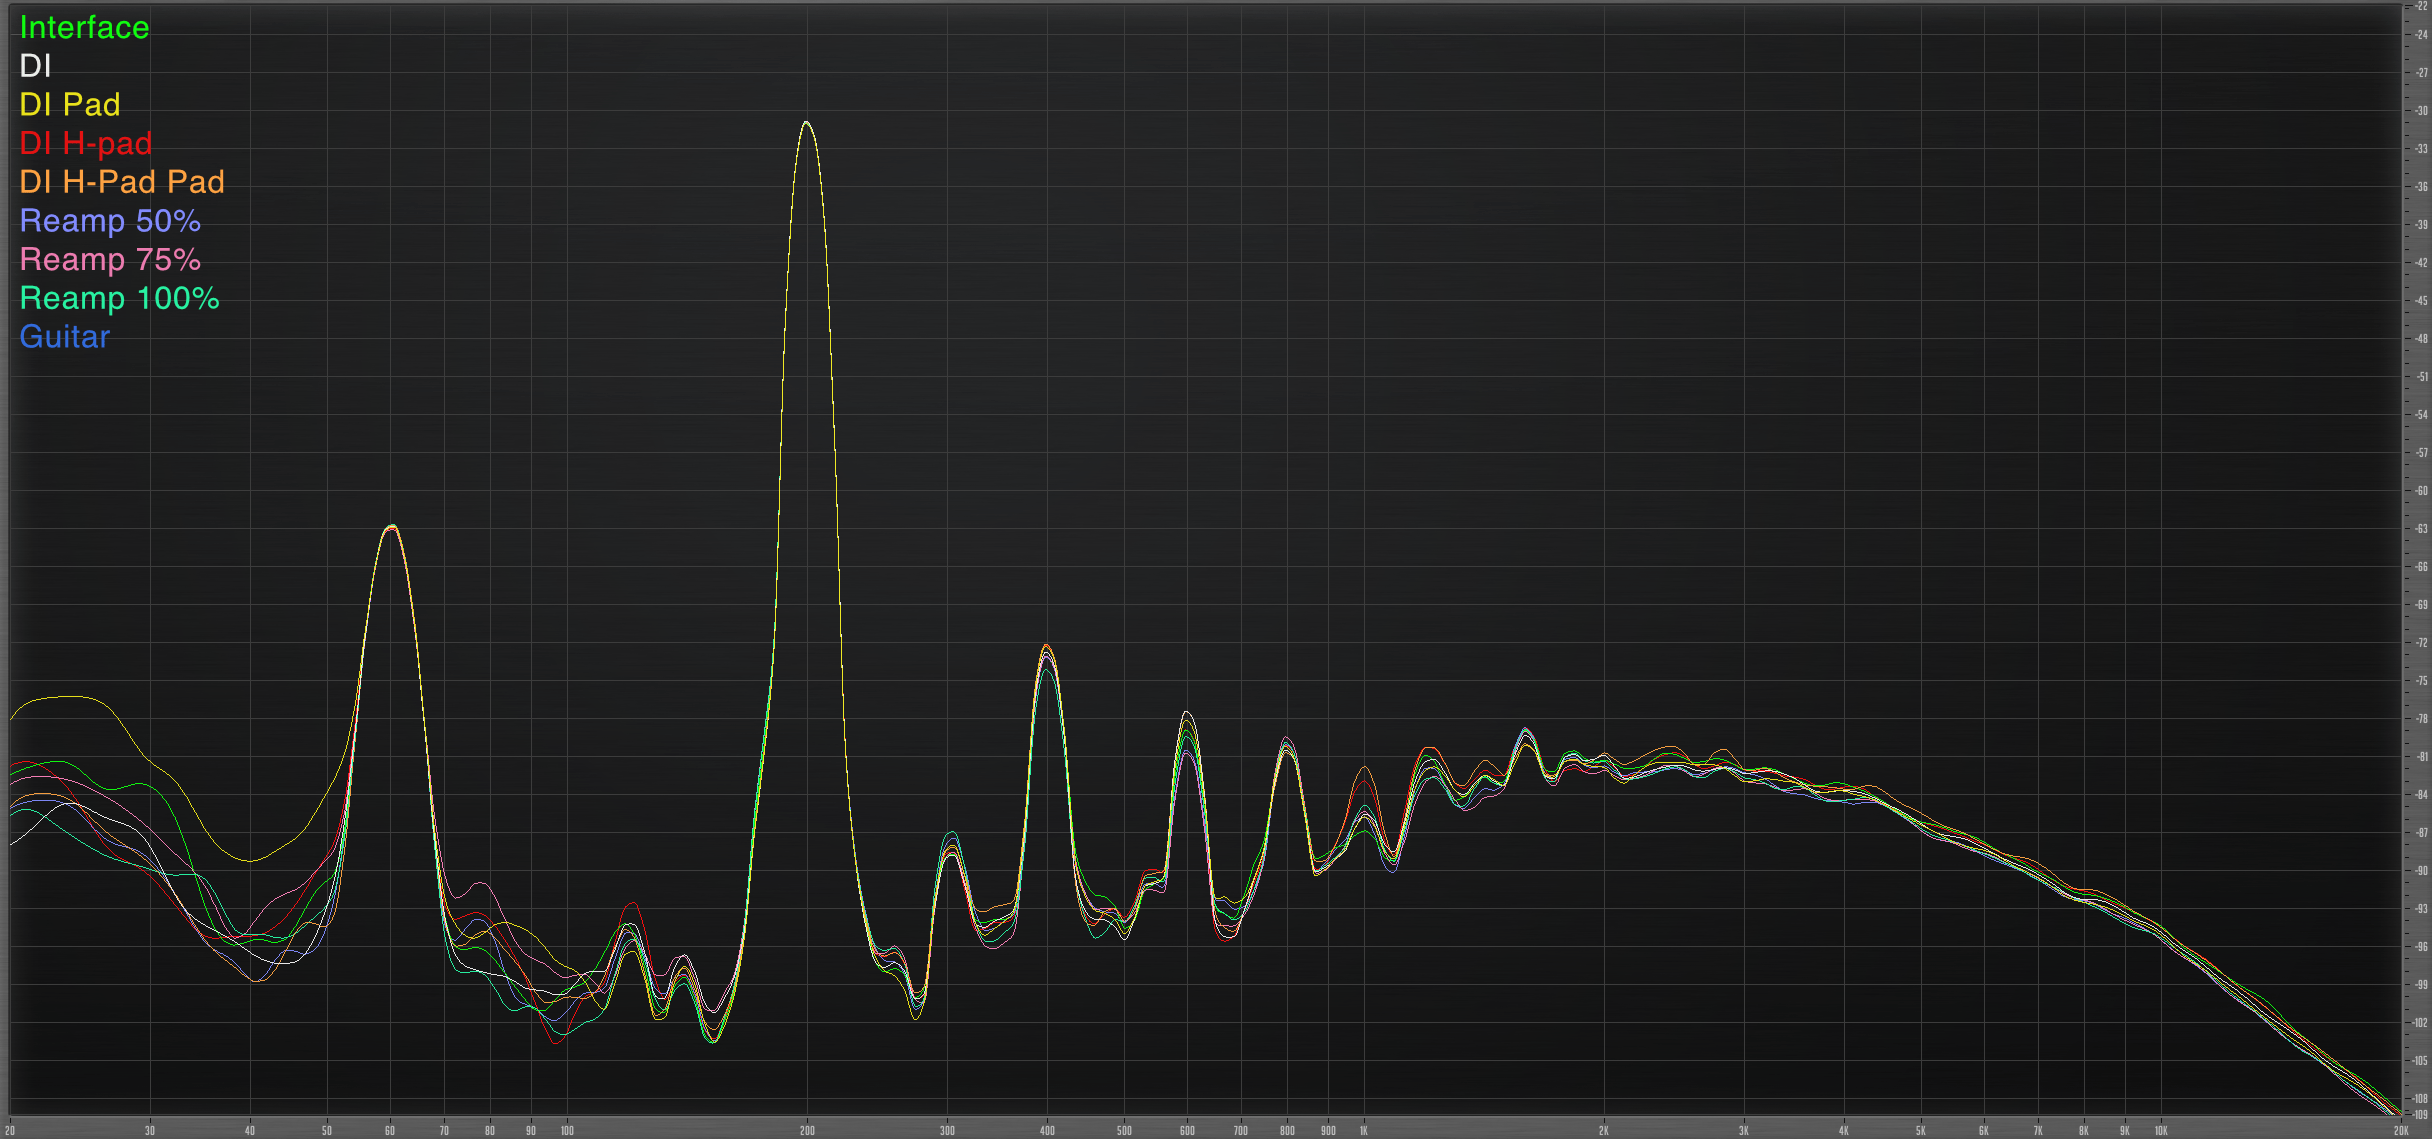2432x1139 pixels.
Task: Select the Reamp 100% legend entry
Action: click(119, 298)
